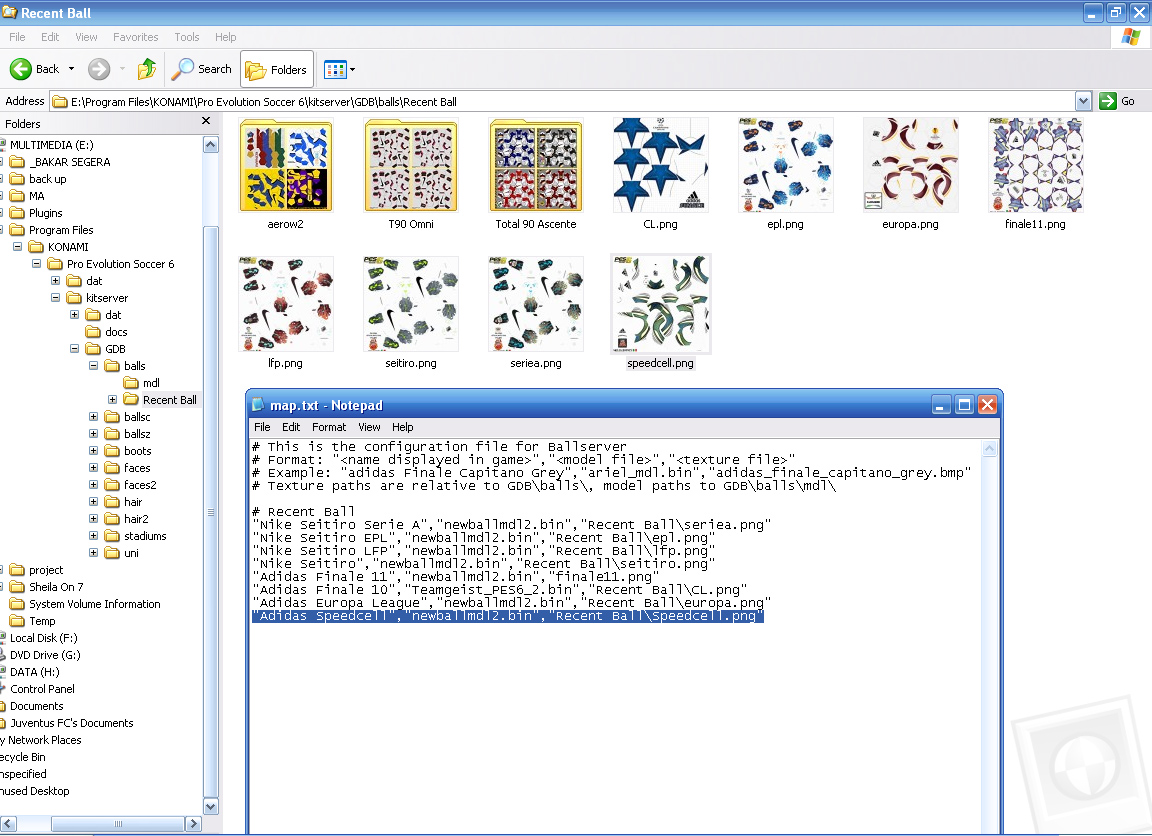Expand the boots folder node
1152x836 pixels.
(93, 451)
